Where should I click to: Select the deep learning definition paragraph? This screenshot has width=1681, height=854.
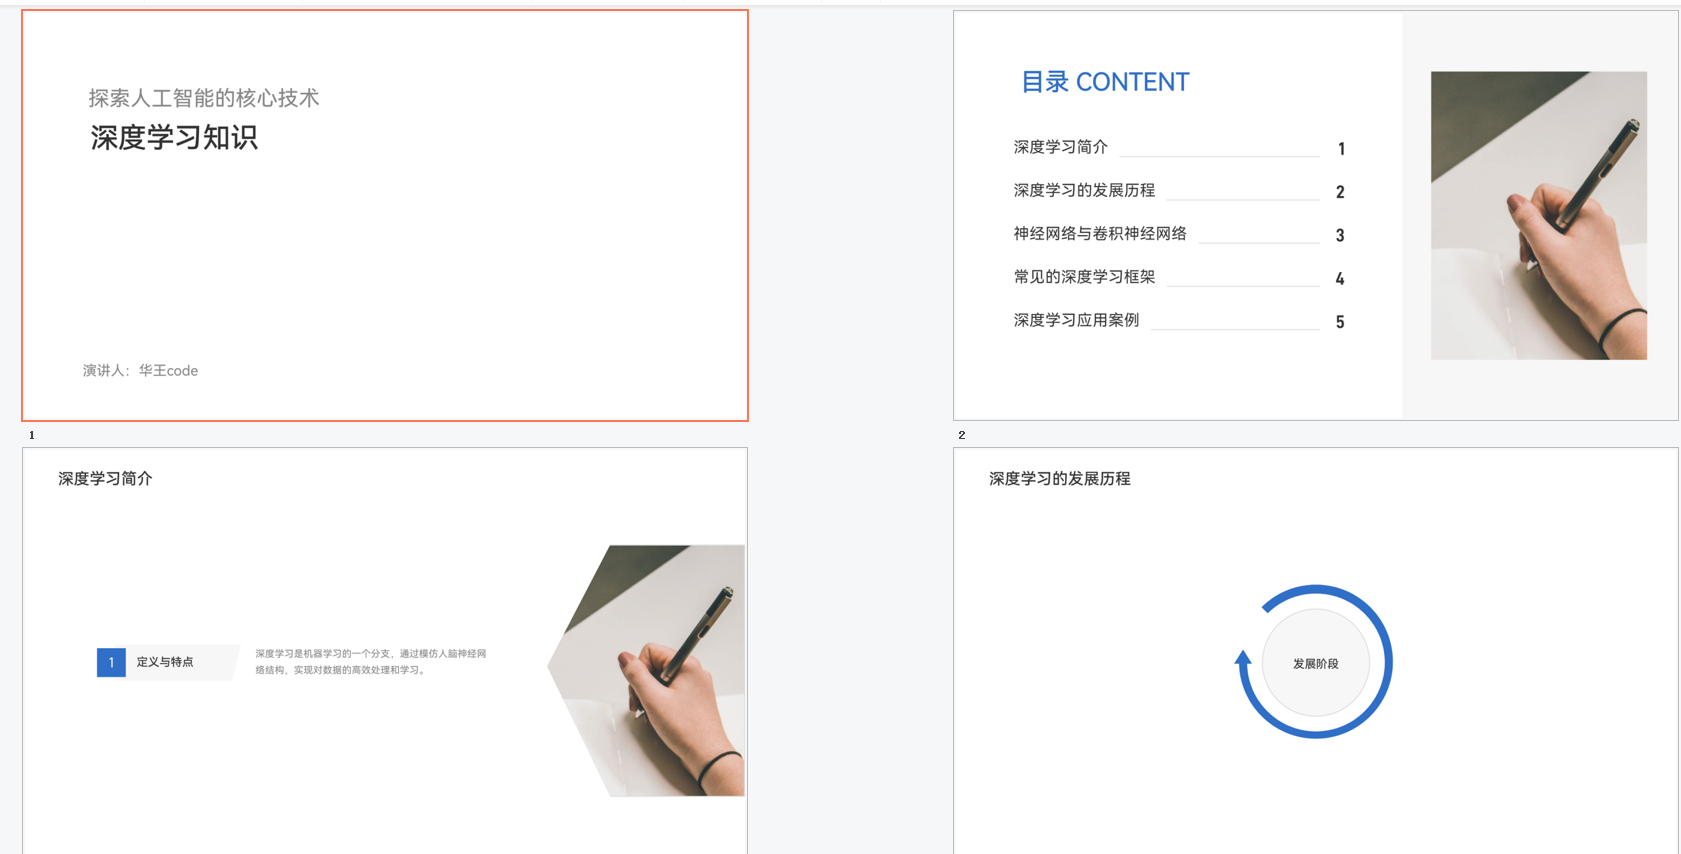[370, 662]
